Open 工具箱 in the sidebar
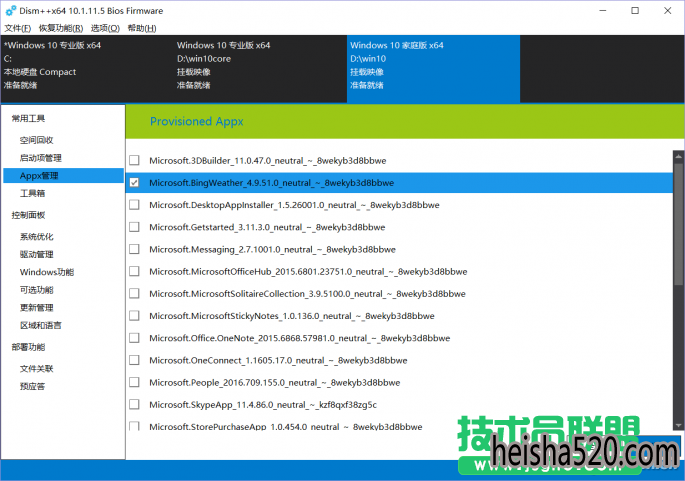The width and height of the screenshot is (685, 481). (32, 194)
